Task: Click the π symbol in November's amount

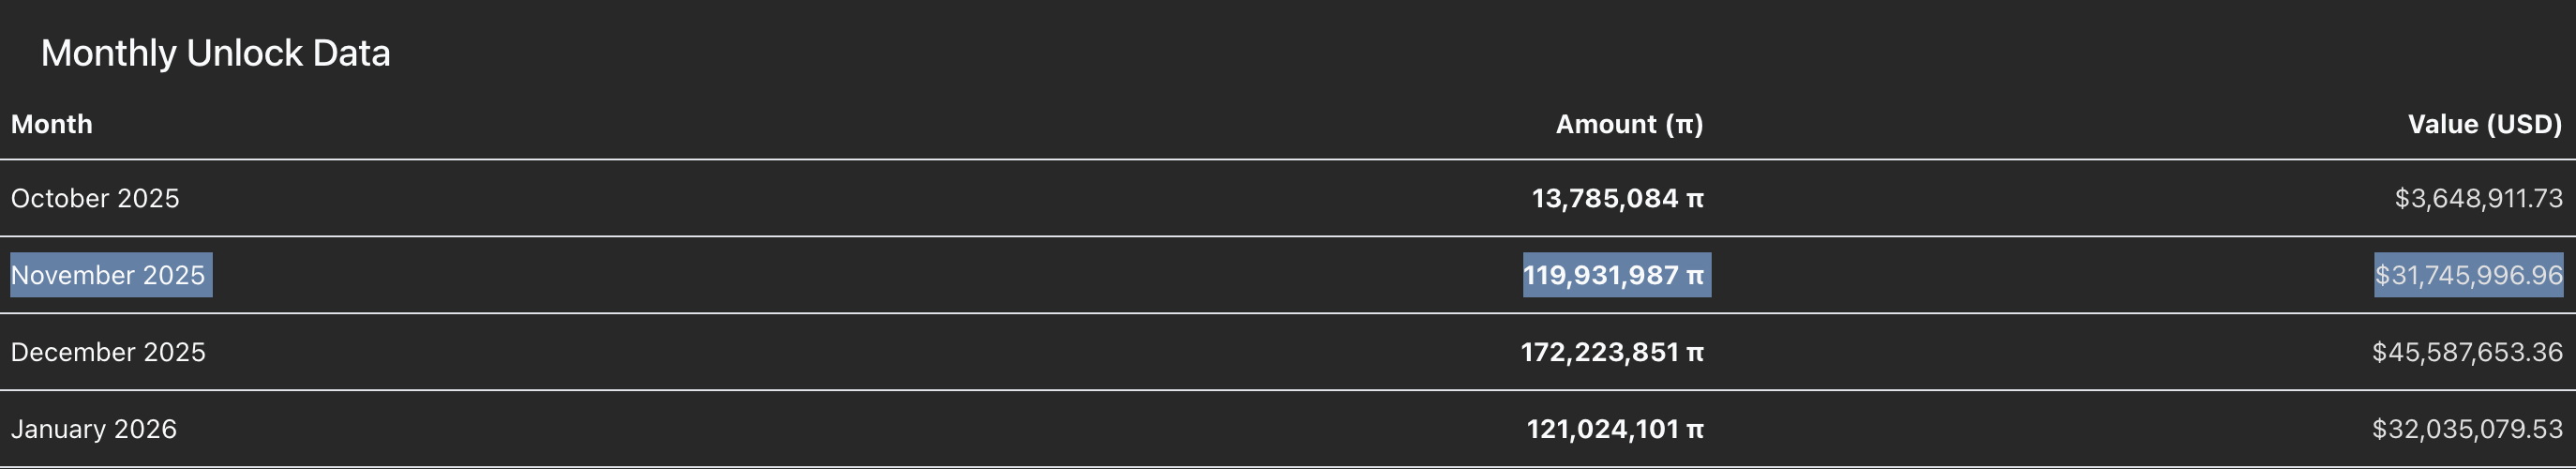Action: pyautogui.click(x=1695, y=276)
